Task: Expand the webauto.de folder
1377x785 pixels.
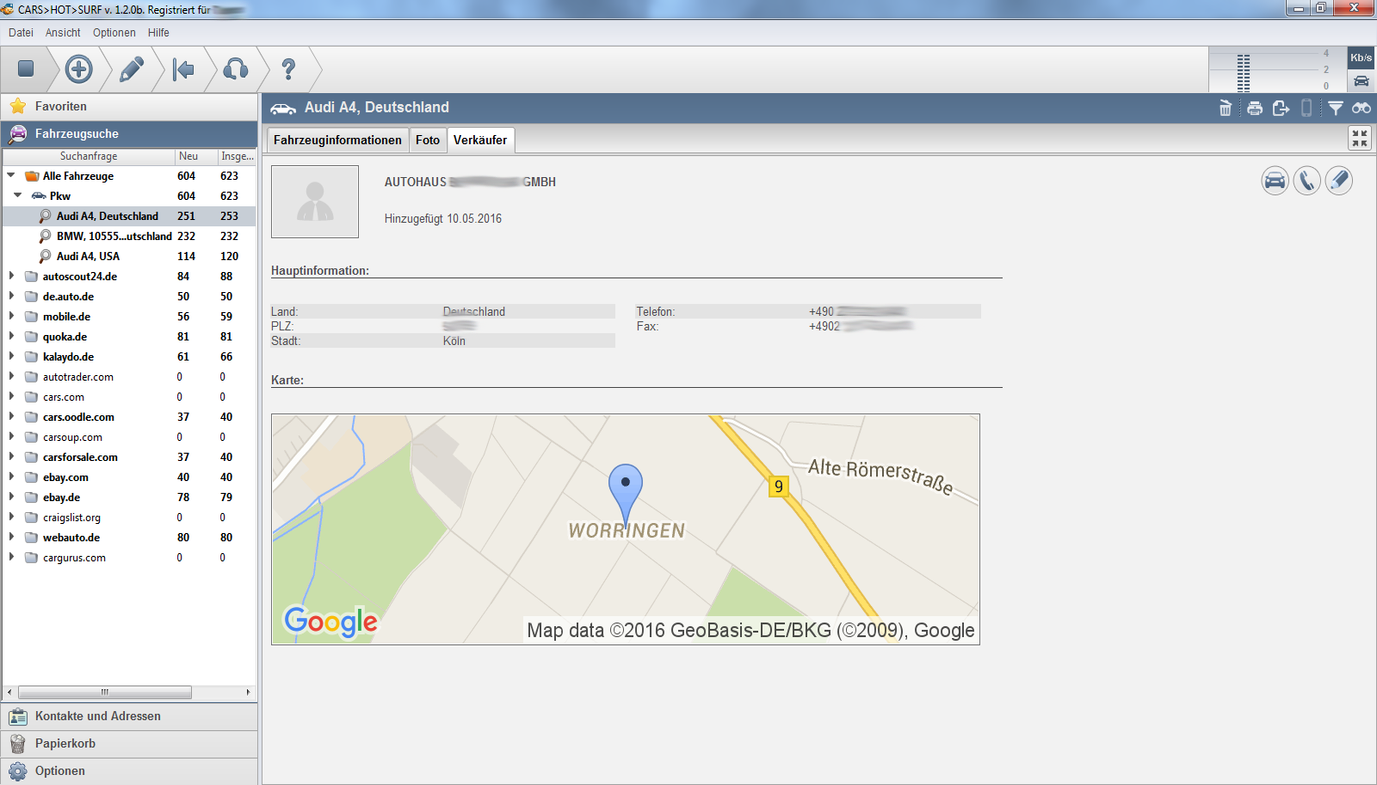Action: [x=11, y=537]
